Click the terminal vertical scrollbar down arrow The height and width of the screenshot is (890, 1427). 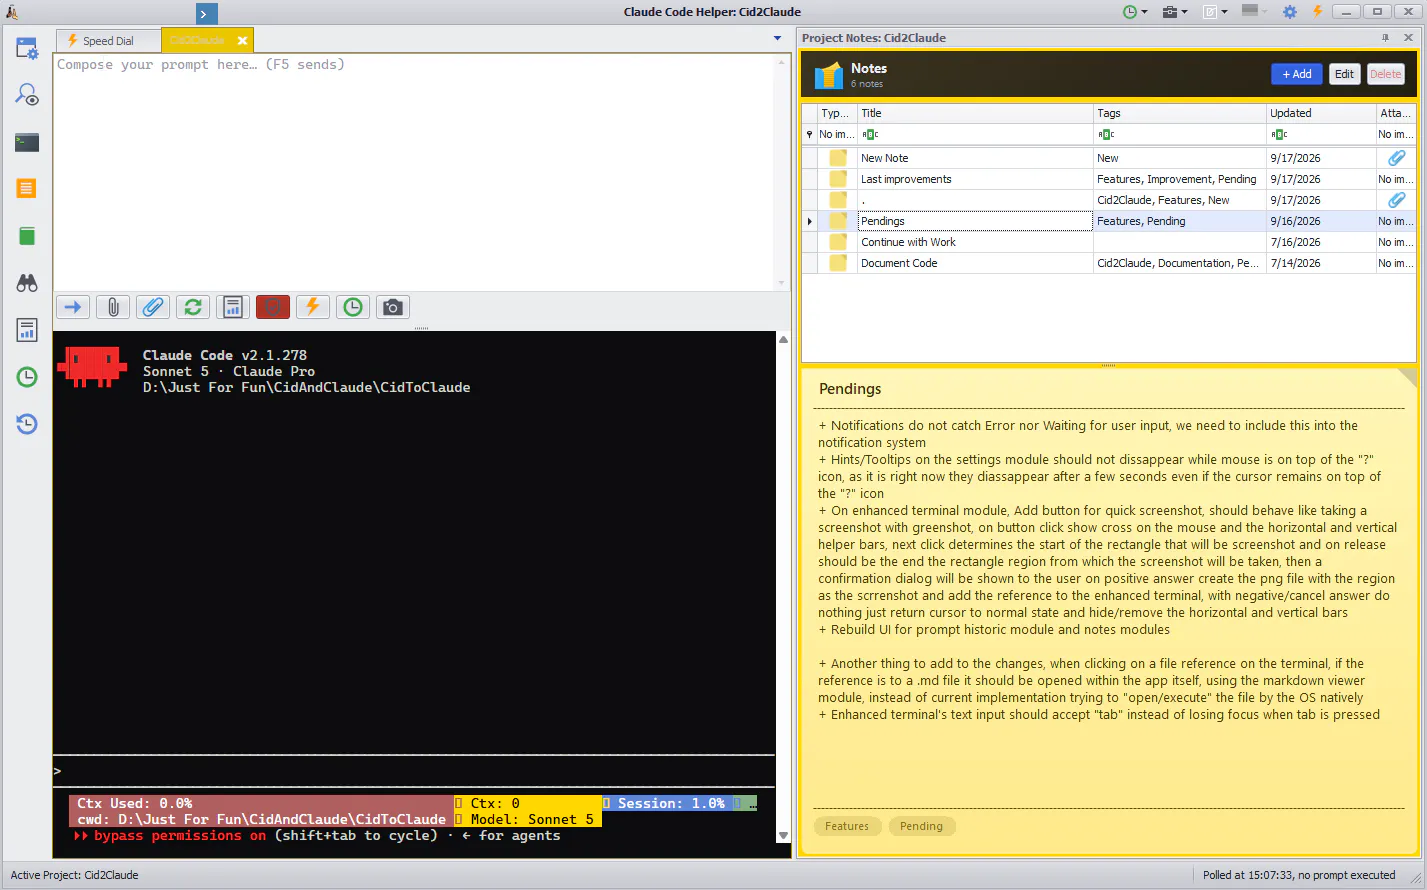pos(783,835)
